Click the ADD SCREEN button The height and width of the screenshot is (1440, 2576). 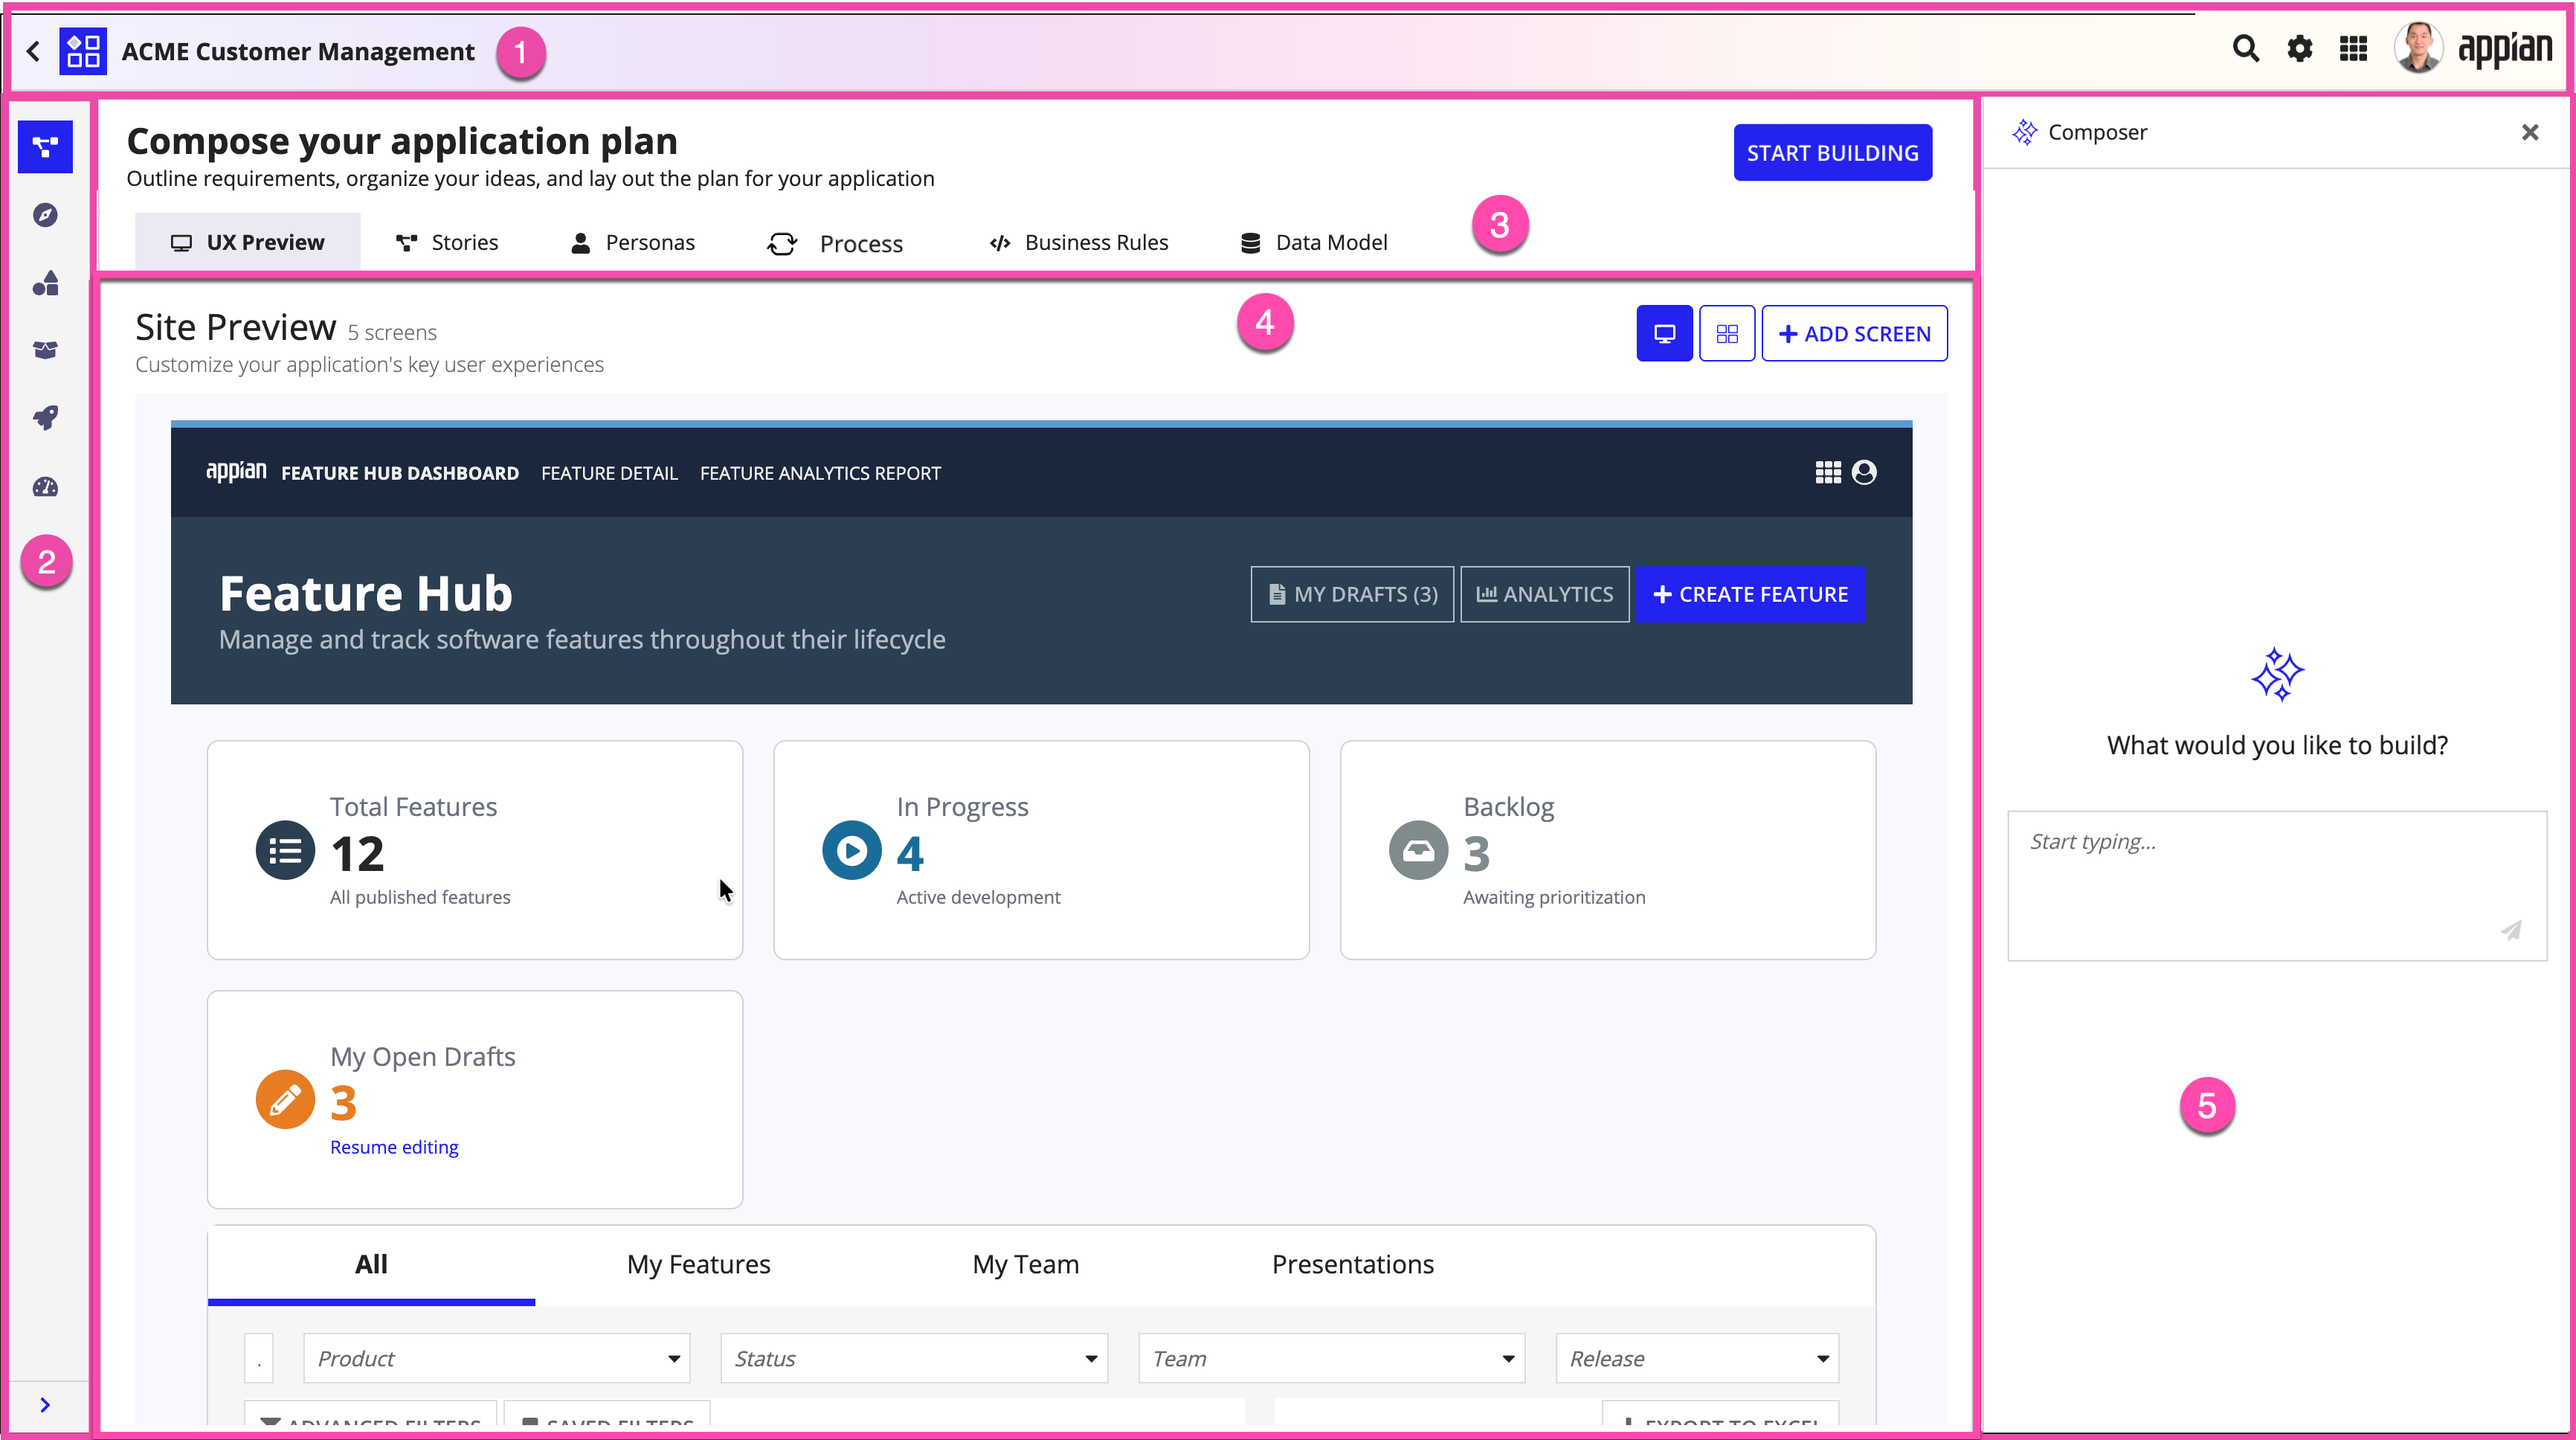[x=1854, y=333]
